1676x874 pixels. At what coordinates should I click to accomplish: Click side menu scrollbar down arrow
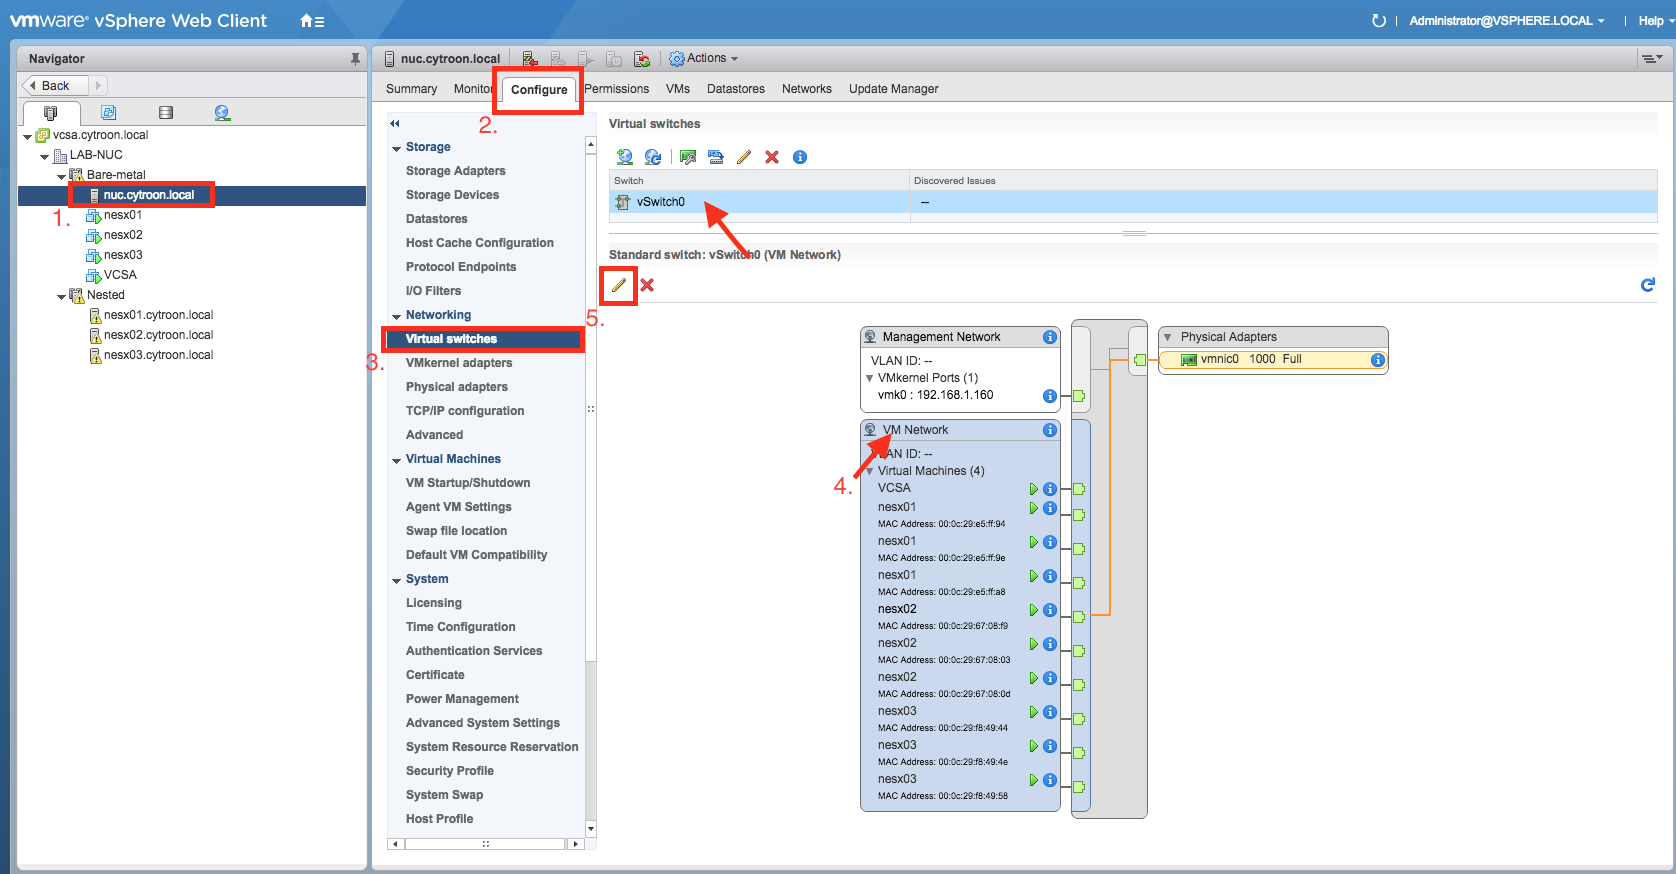point(591,829)
